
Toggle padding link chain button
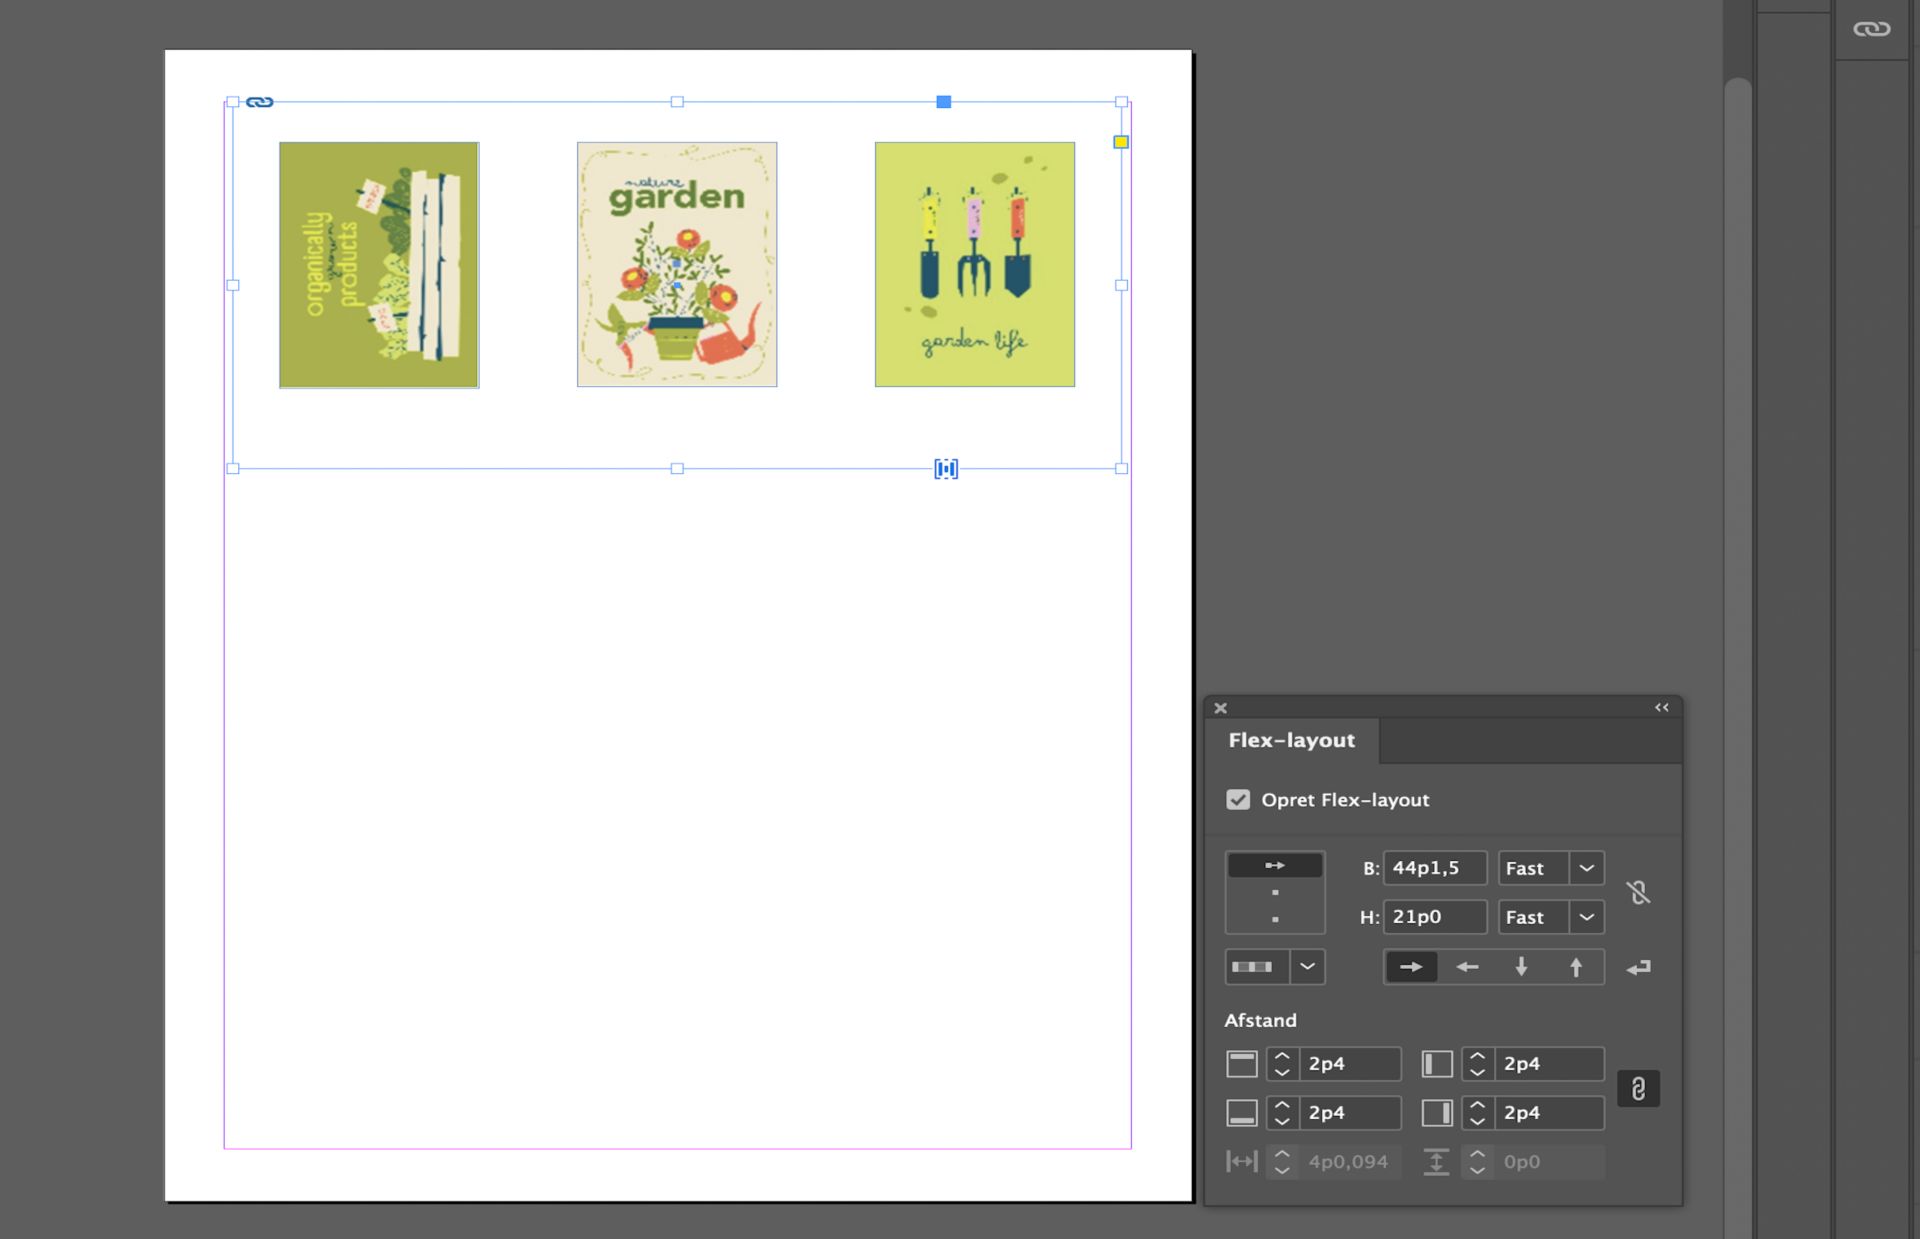[1638, 1088]
